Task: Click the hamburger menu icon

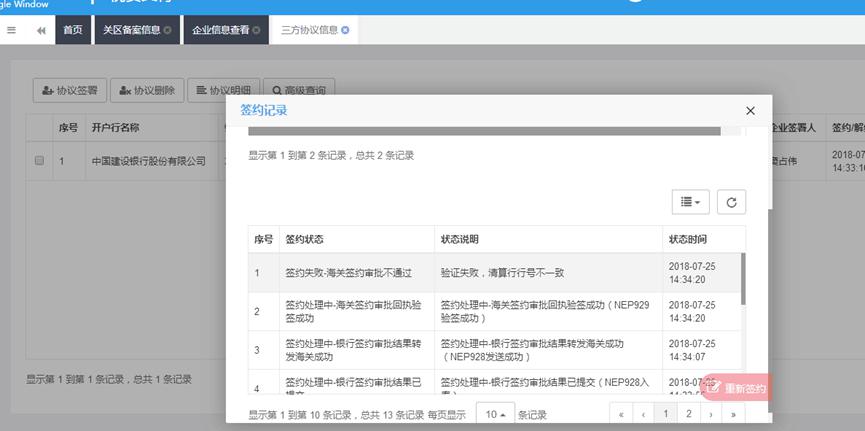Action: (x=11, y=30)
